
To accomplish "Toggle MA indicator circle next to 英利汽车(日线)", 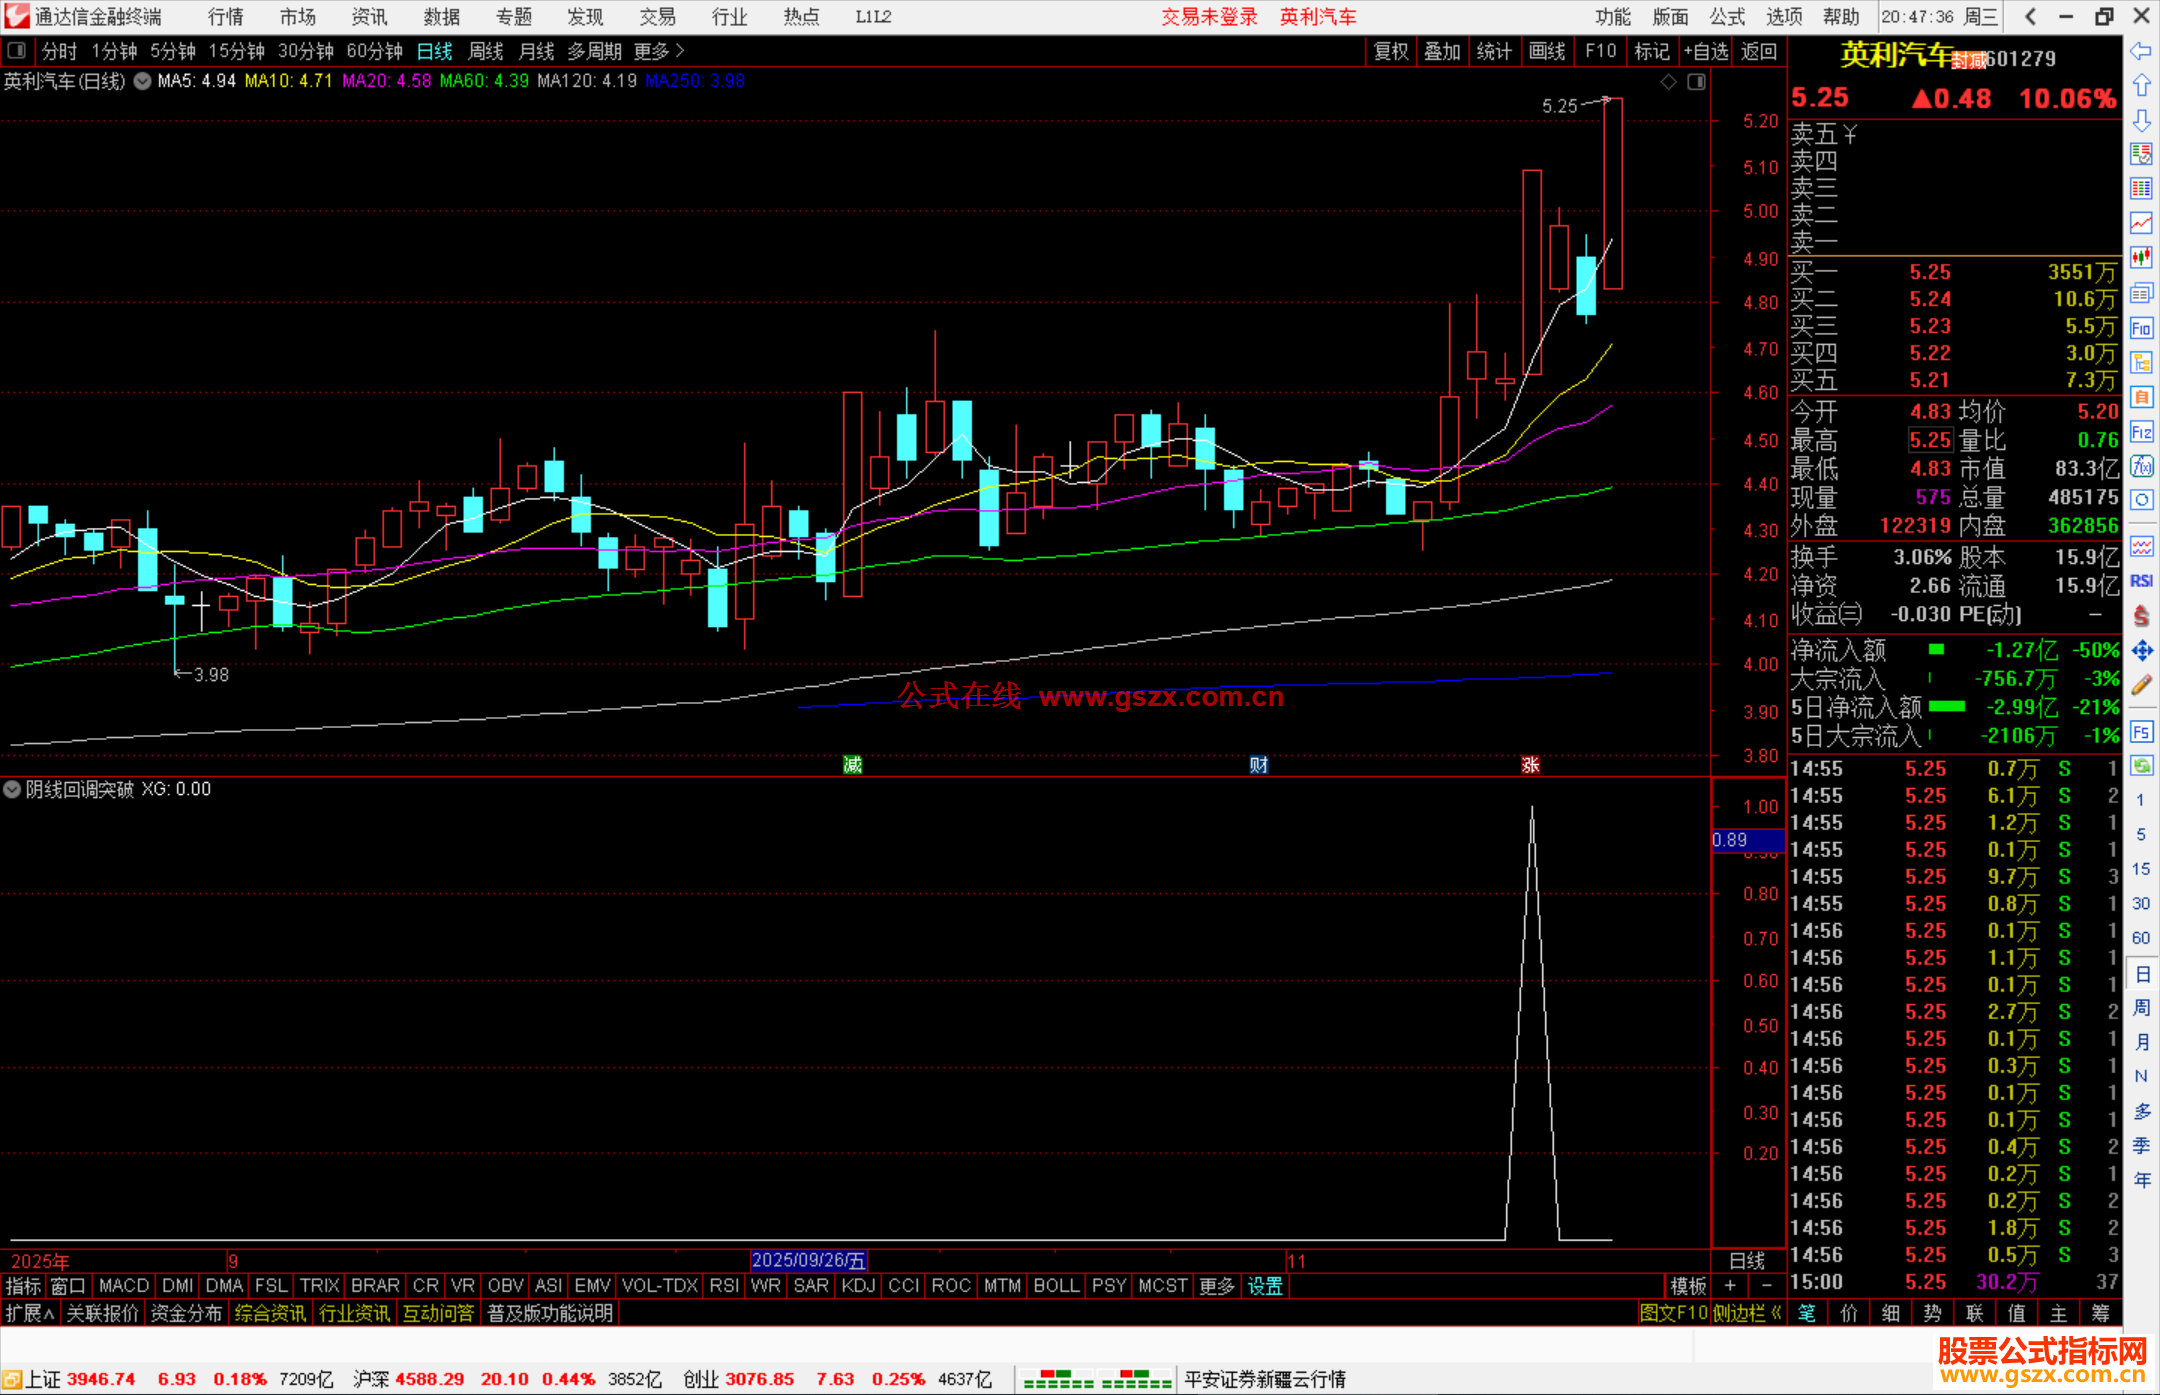I will (x=143, y=81).
